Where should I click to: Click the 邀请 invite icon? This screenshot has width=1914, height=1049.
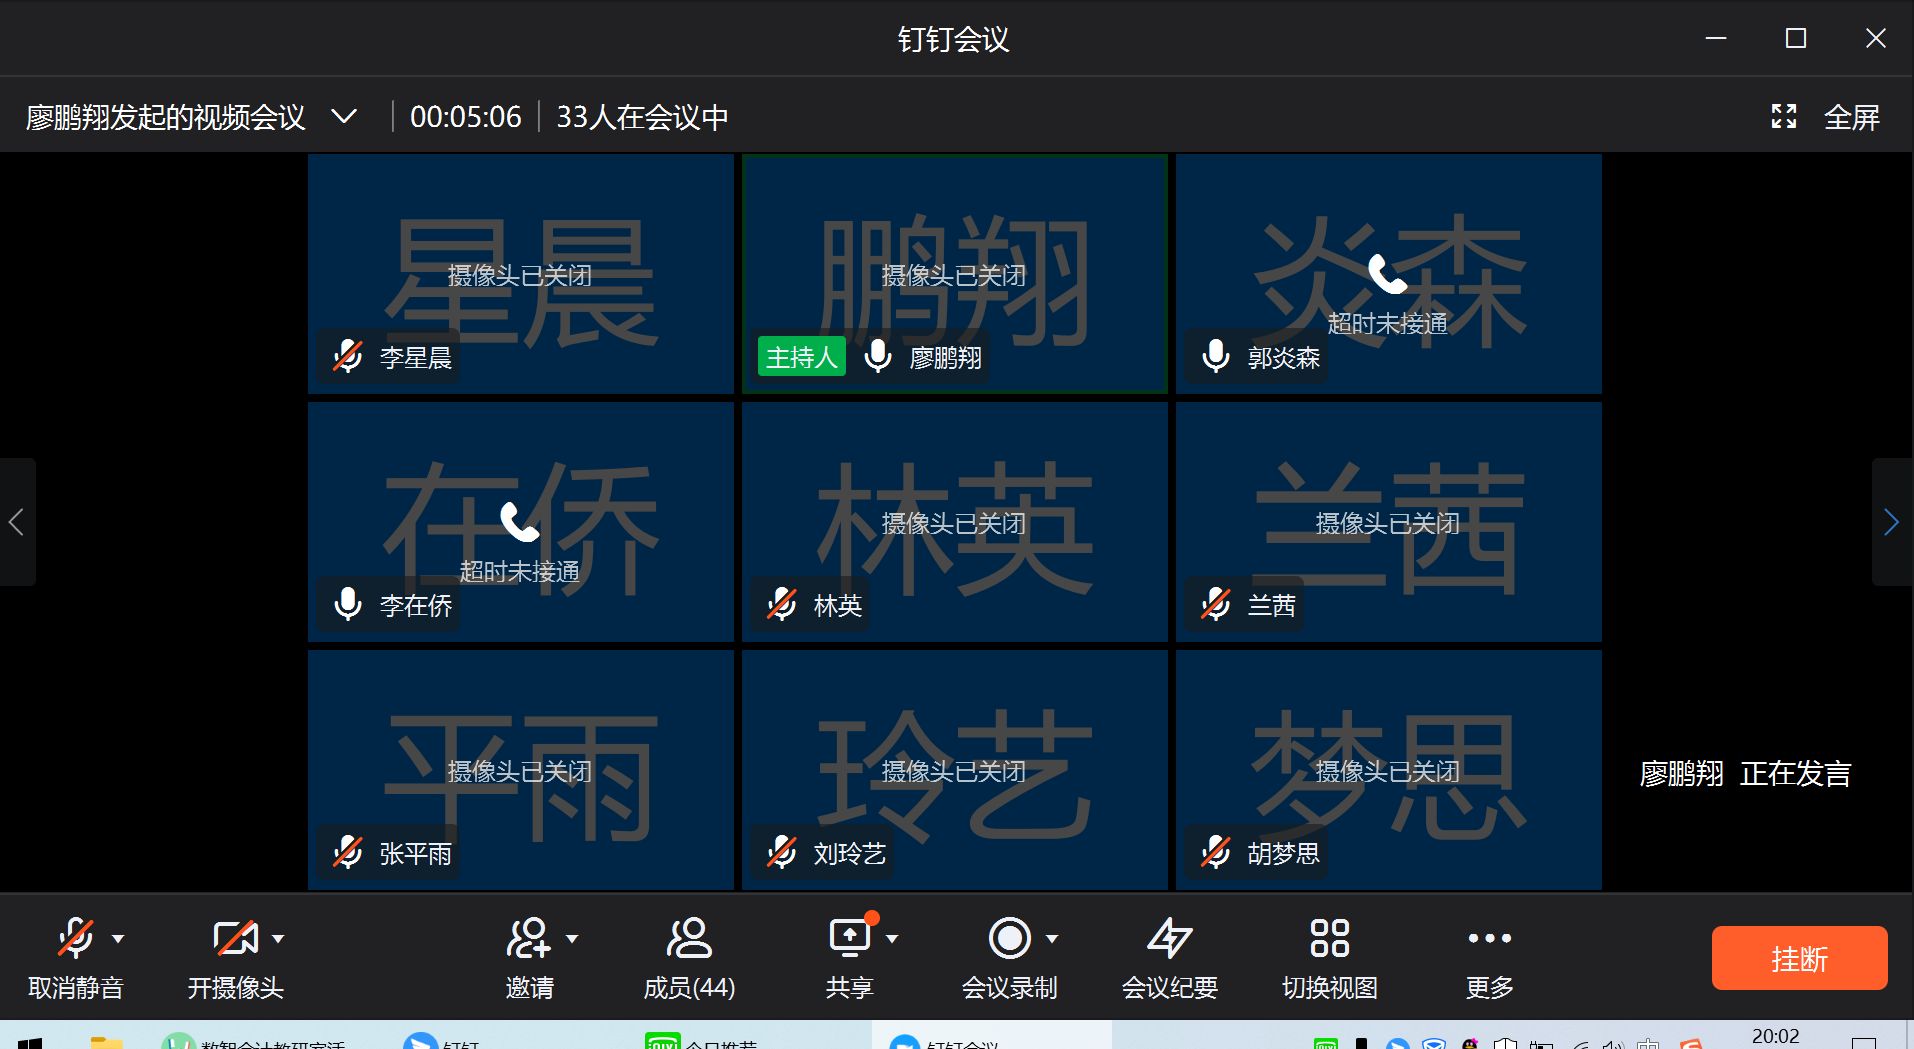[528, 938]
